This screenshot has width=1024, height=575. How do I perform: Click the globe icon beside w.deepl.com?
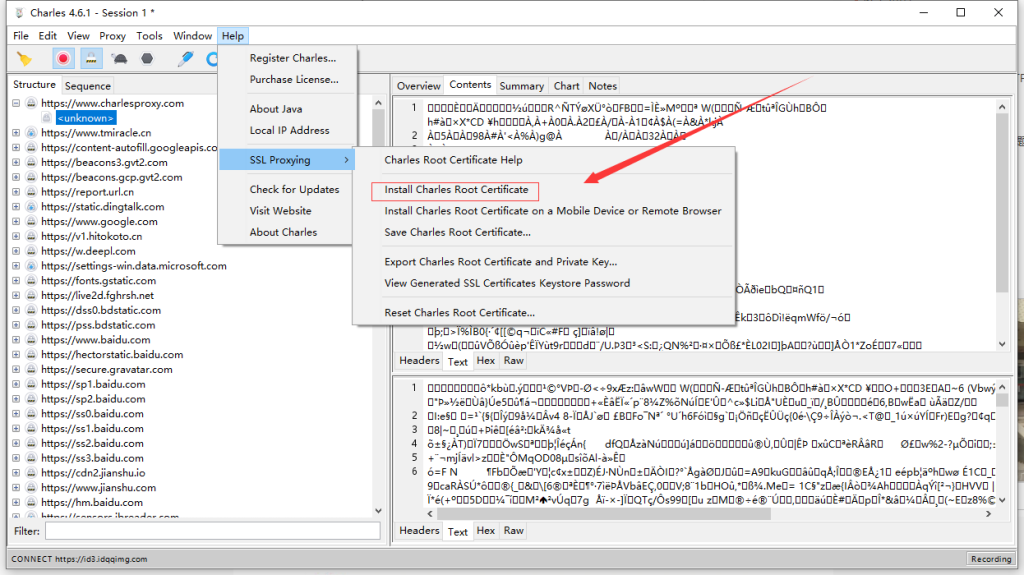pyautogui.click(x=31, y=252)
